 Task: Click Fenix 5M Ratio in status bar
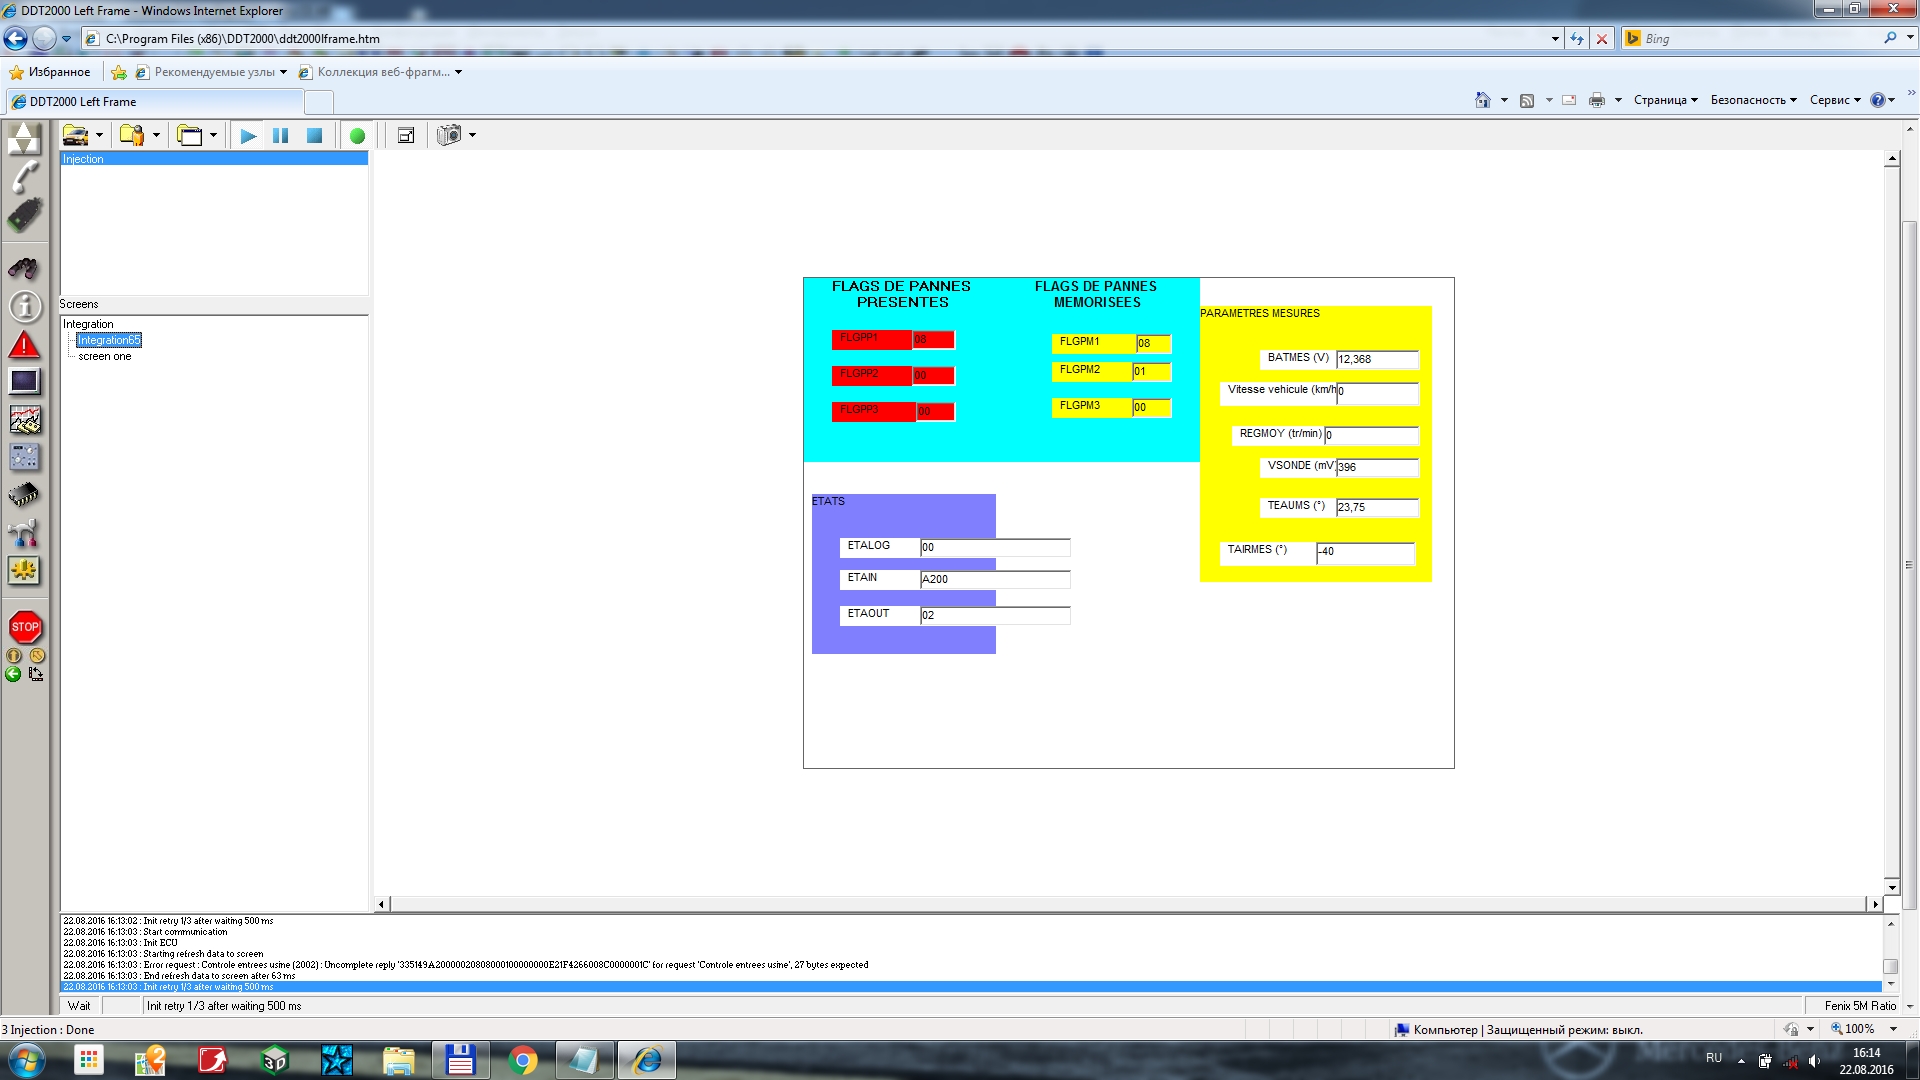coord(1860,1006)
